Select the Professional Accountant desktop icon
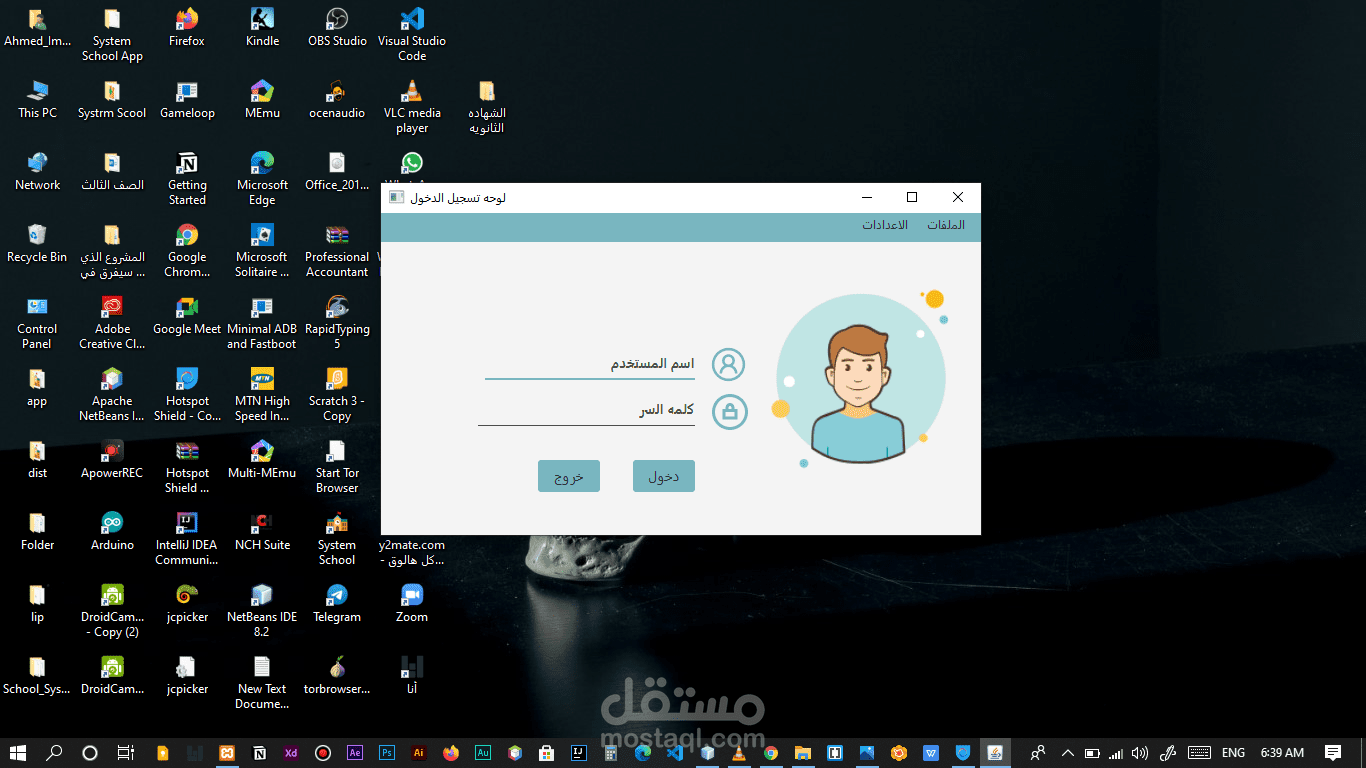Screen dimensions: 1366x768 (337, 250)
